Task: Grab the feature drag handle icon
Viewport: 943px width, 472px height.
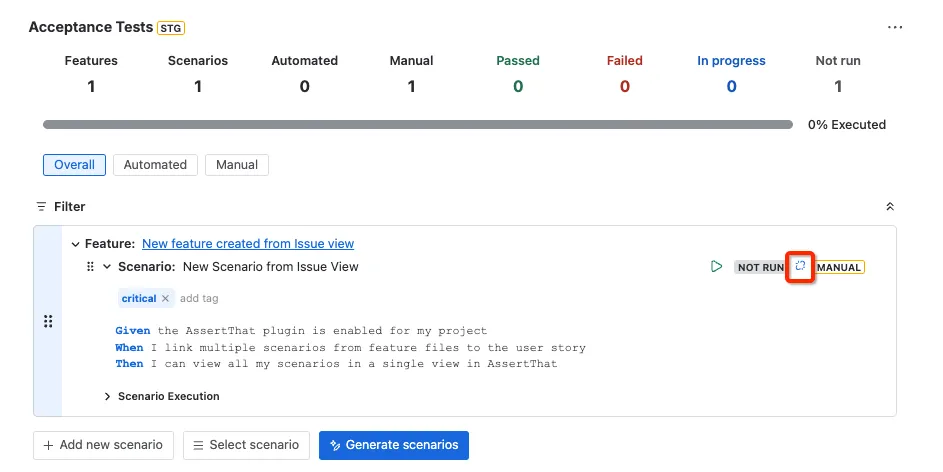Action: [x=48, y=321]
